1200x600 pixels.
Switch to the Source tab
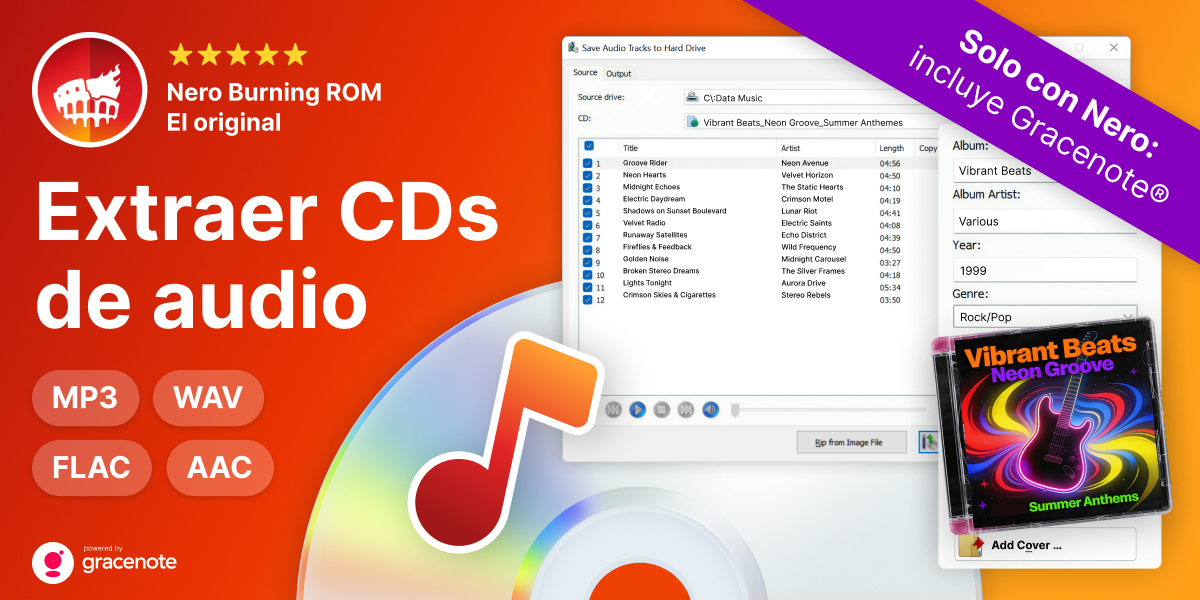click(585, 73)
